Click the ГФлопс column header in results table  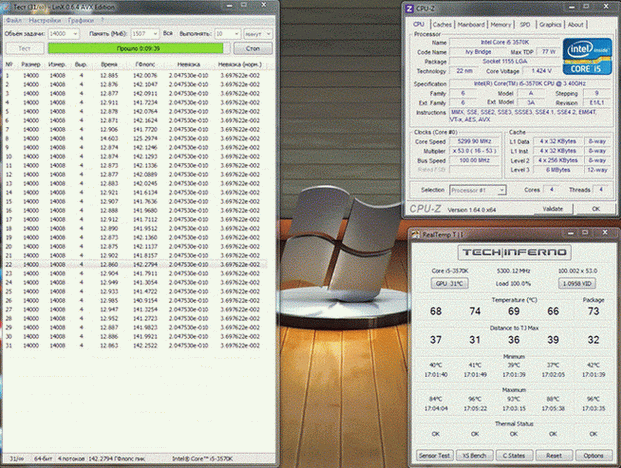point(147,63)
